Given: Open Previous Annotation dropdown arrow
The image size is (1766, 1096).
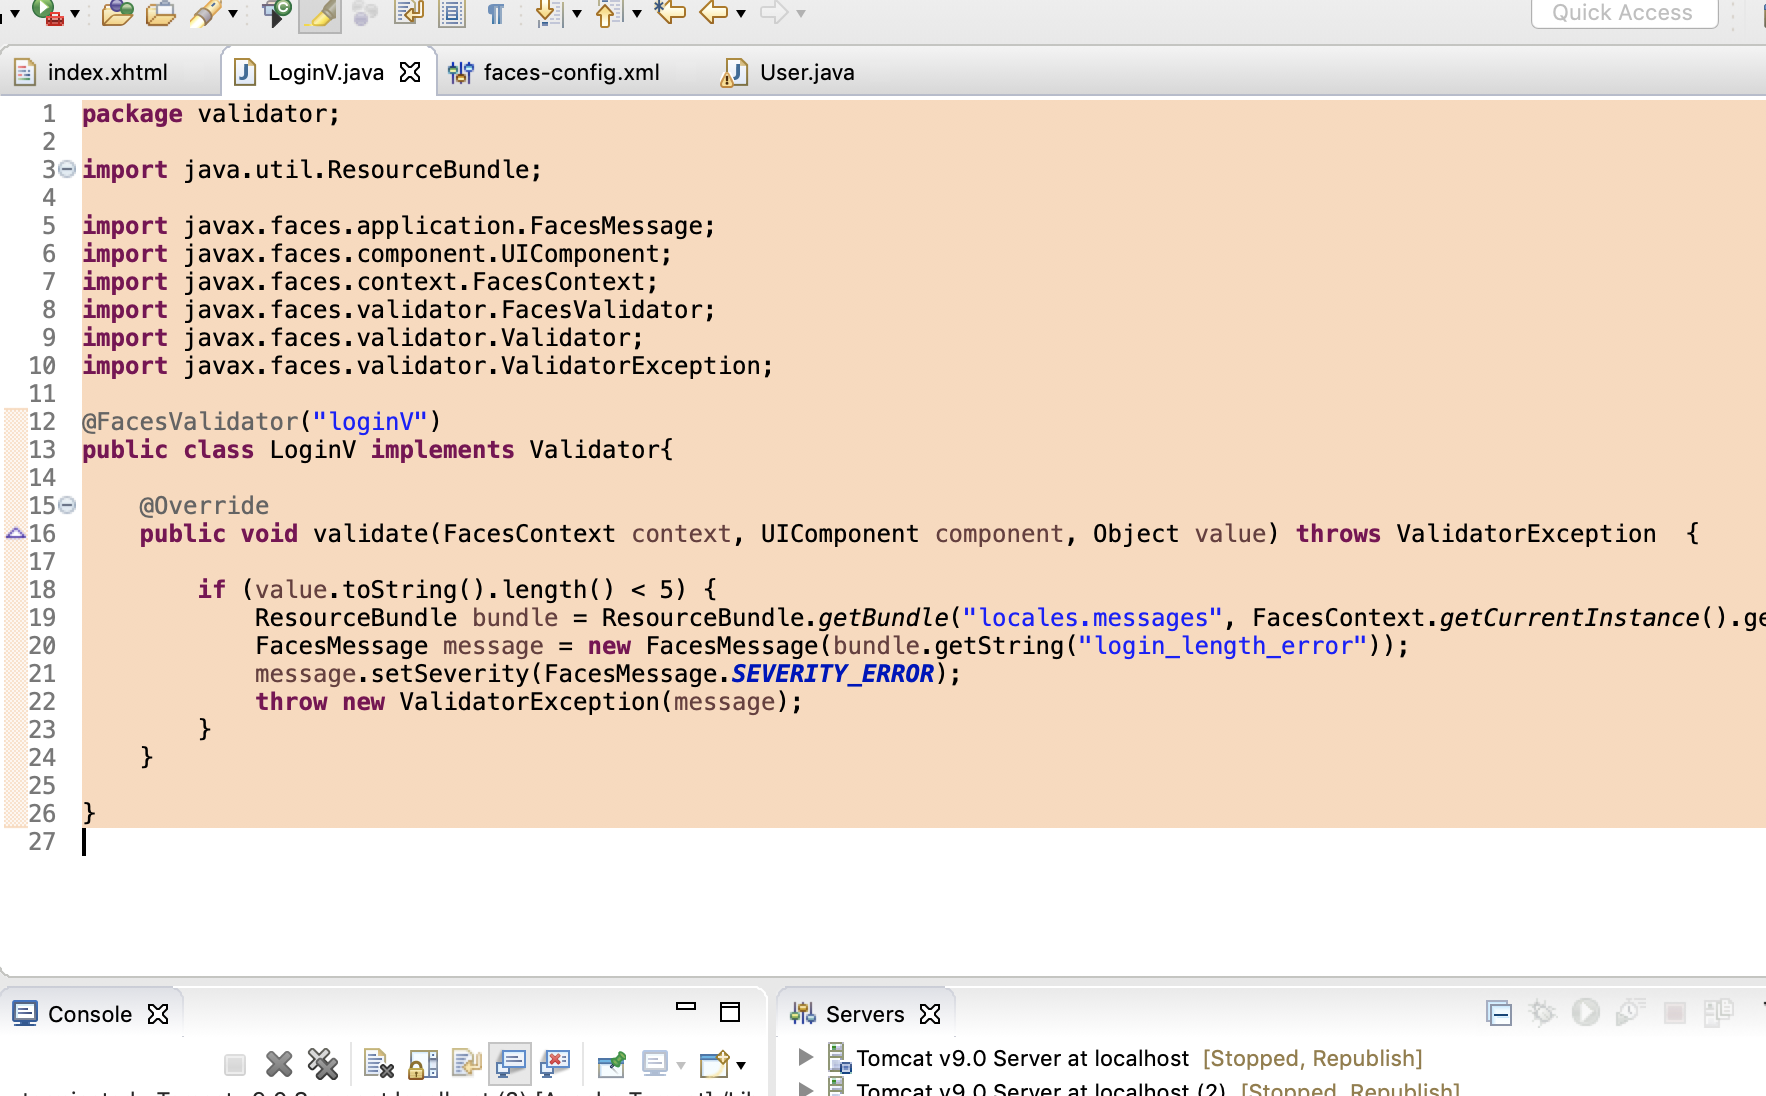Looking at the screenshot, I should [636, 14].
